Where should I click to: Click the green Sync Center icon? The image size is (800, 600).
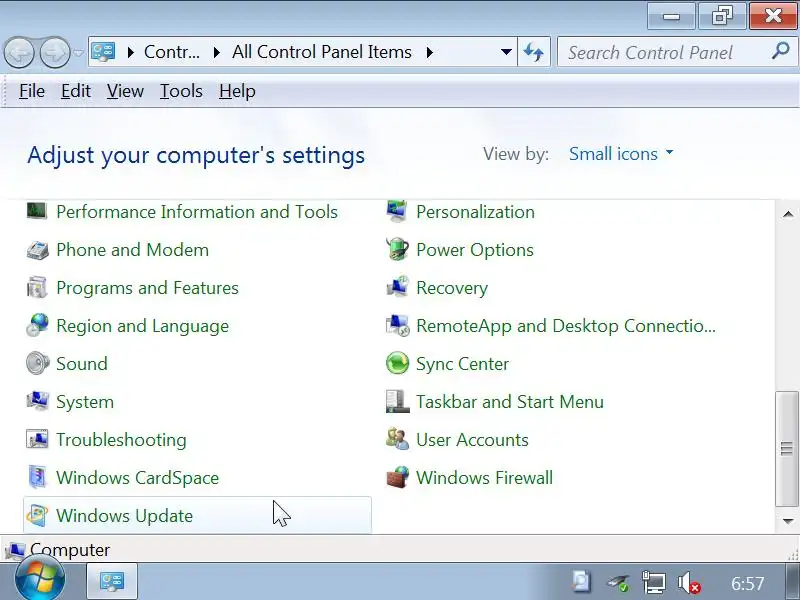(x=397, y=363)
